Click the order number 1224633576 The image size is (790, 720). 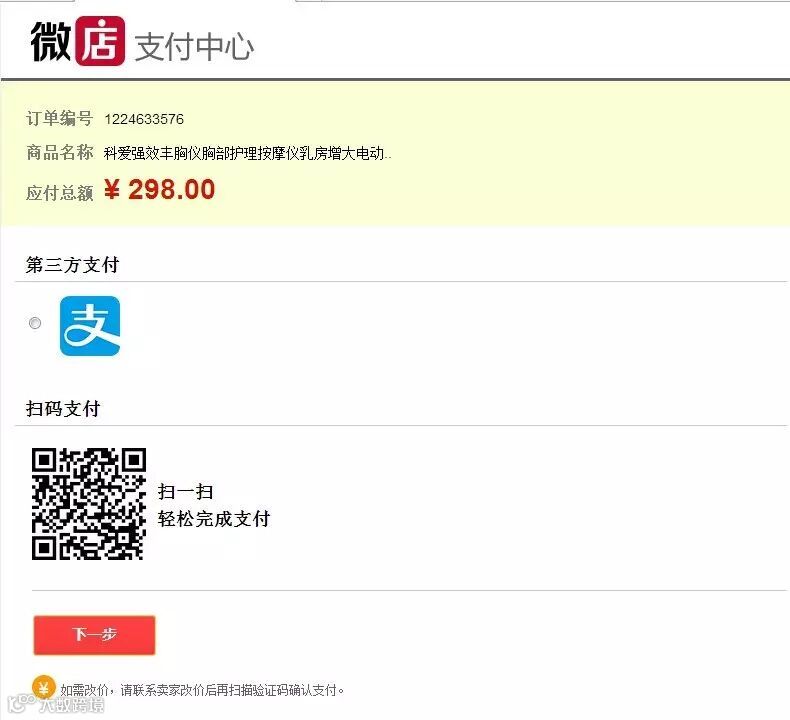coord(144,119)
